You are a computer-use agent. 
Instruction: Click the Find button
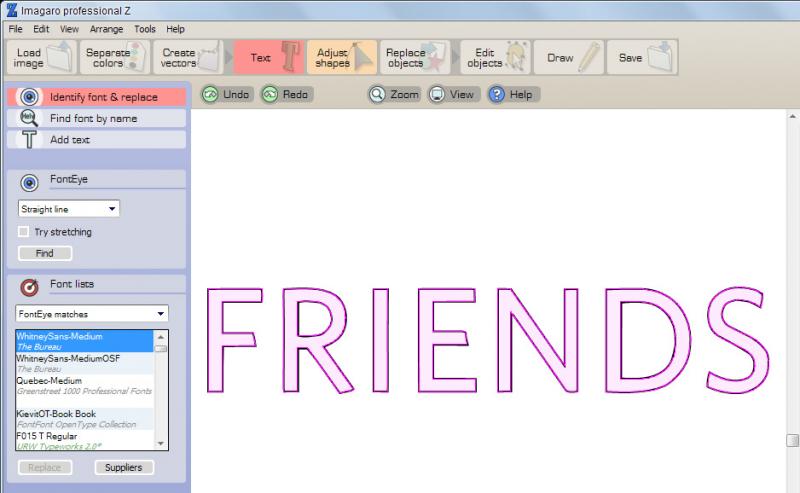pyautogui.click(x=45, y=253)
